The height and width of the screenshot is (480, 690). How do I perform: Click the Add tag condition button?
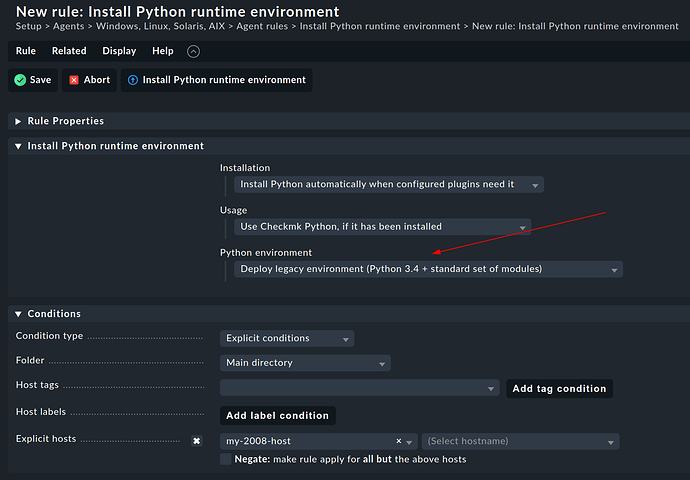(x=558, y=388)
